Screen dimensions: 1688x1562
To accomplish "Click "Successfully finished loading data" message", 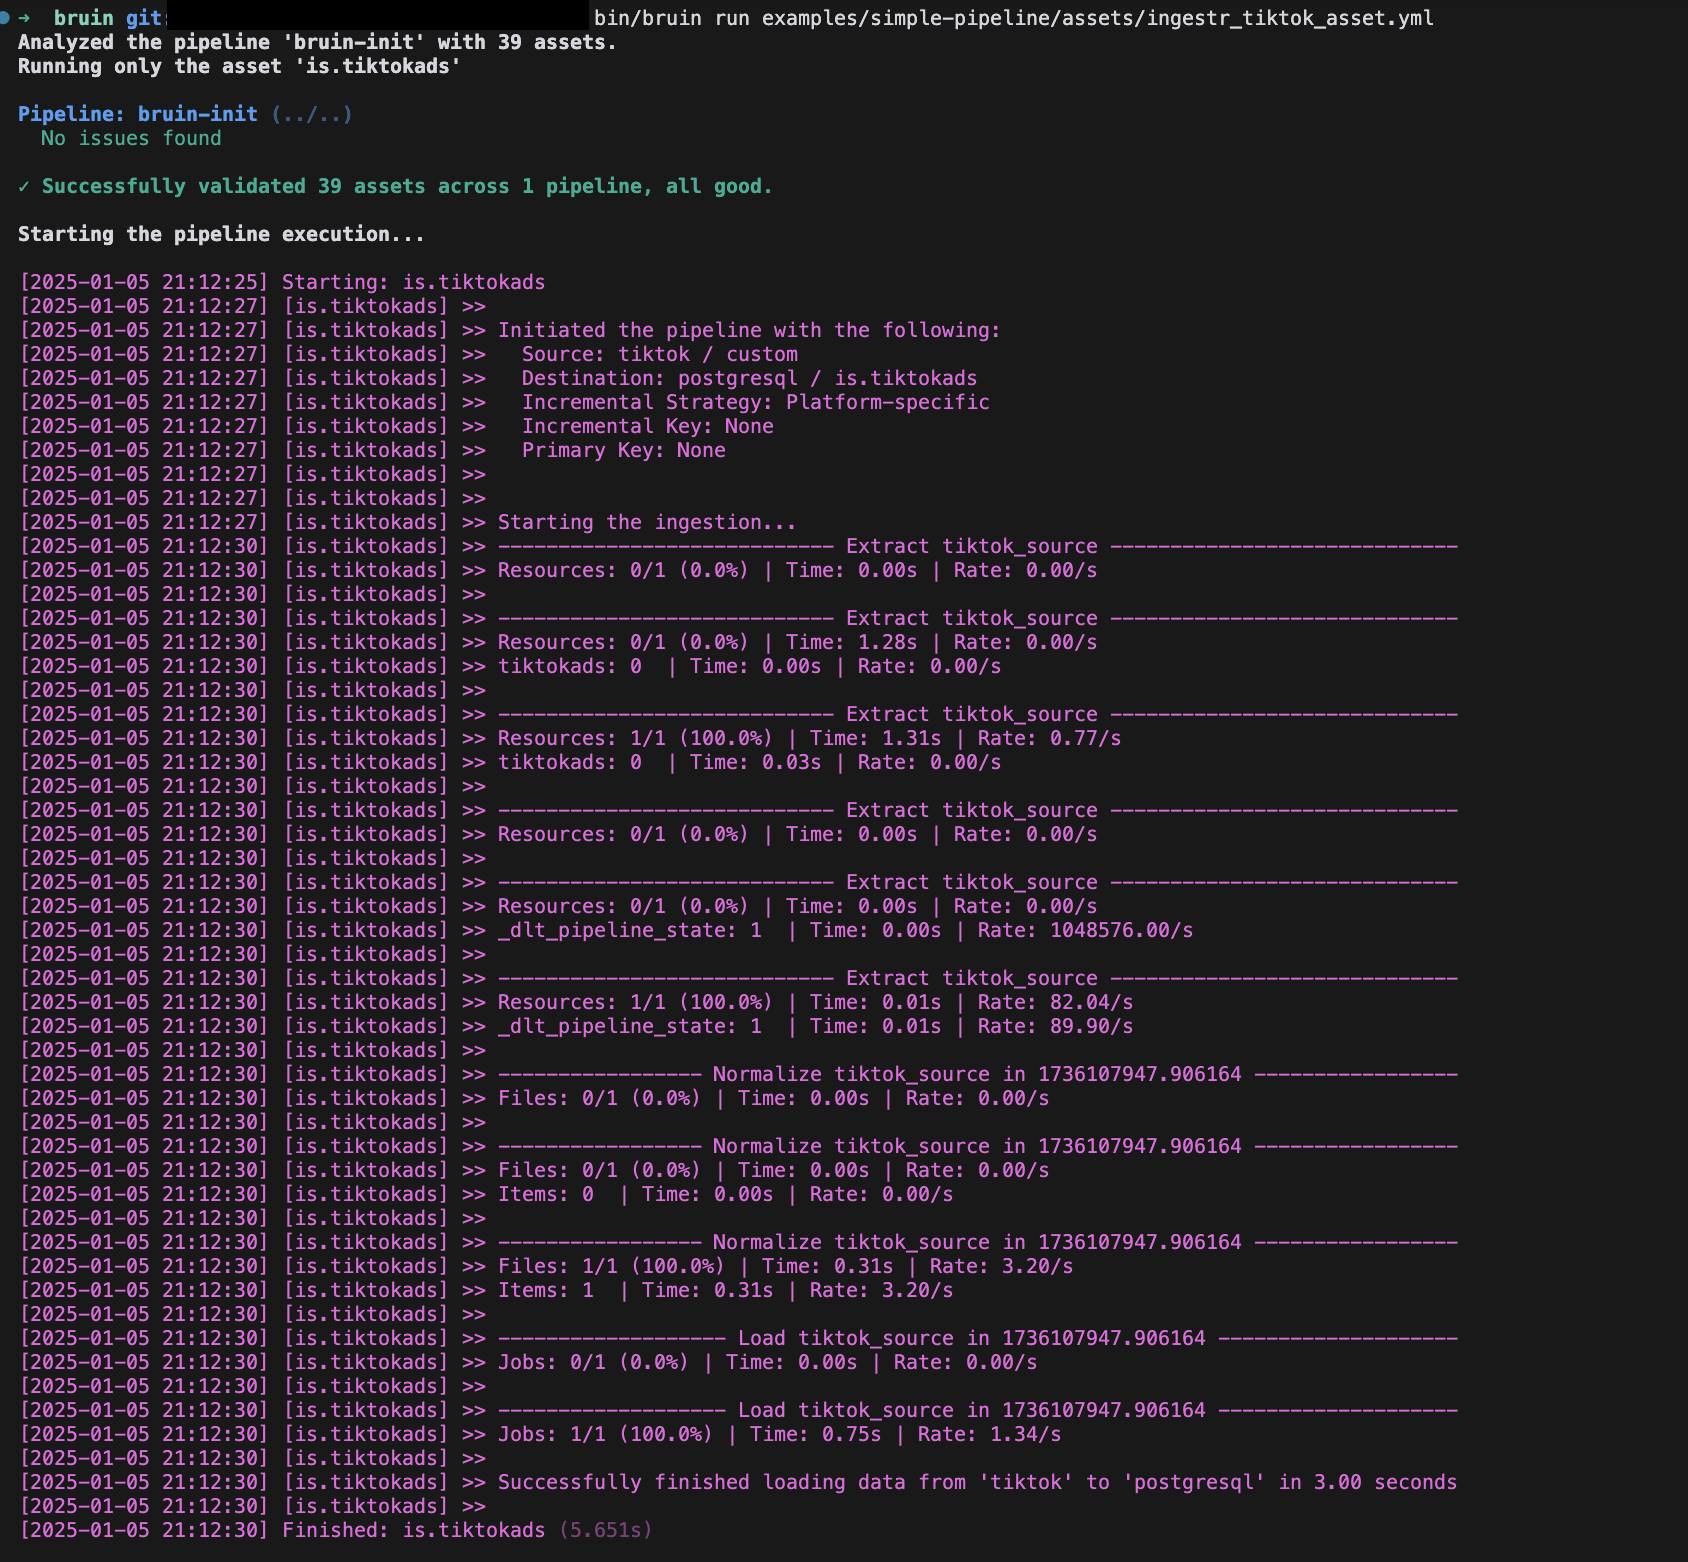I will [x=977, y=1482].
